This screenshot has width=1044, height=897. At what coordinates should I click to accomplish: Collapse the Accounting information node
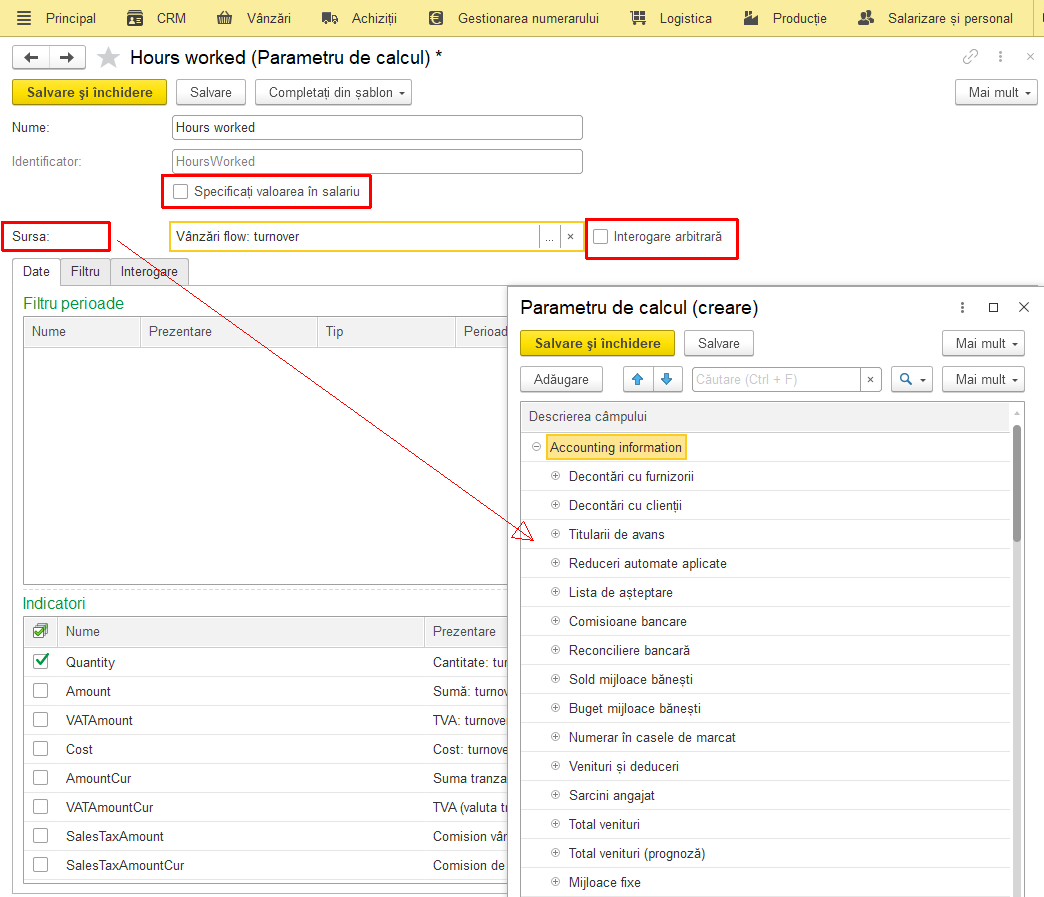pos(536,447)
